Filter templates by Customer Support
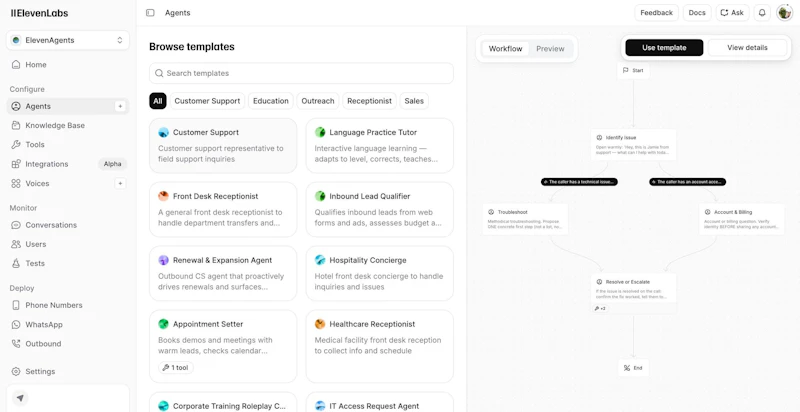The width and height of the screenshot is (800, 412). coord(207,101)
